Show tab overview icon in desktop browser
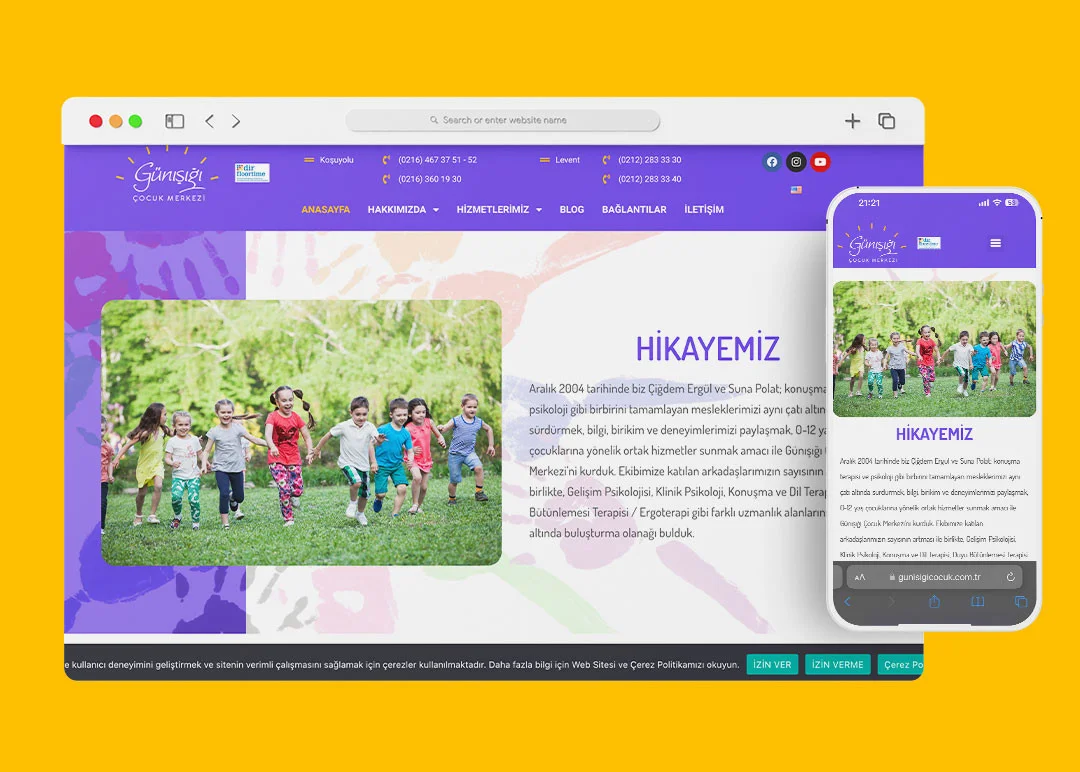 point(886,121)
